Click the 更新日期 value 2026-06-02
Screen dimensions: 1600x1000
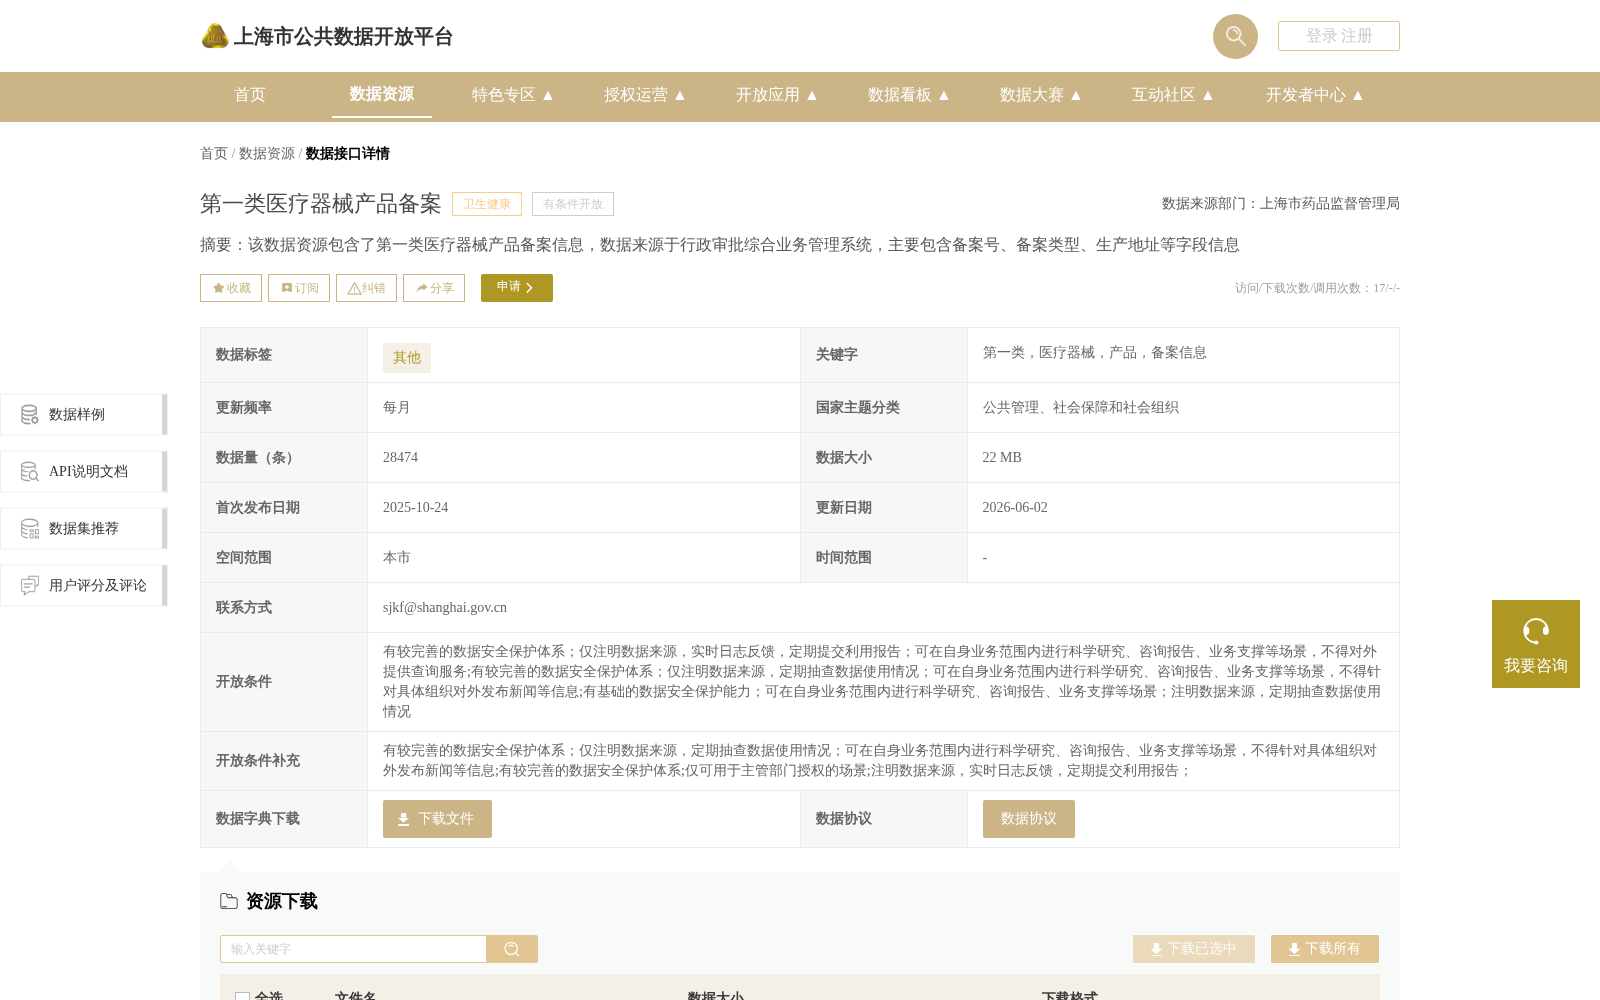point(1015,507)
